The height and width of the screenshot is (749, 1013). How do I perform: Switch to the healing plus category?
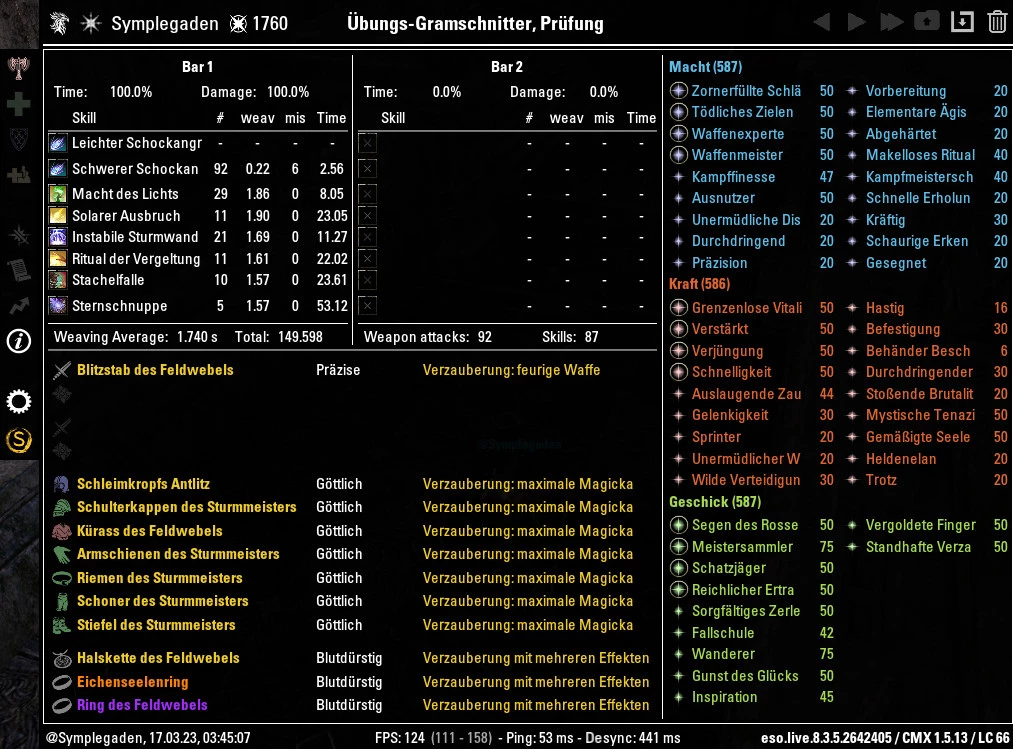tap(18, 104)
